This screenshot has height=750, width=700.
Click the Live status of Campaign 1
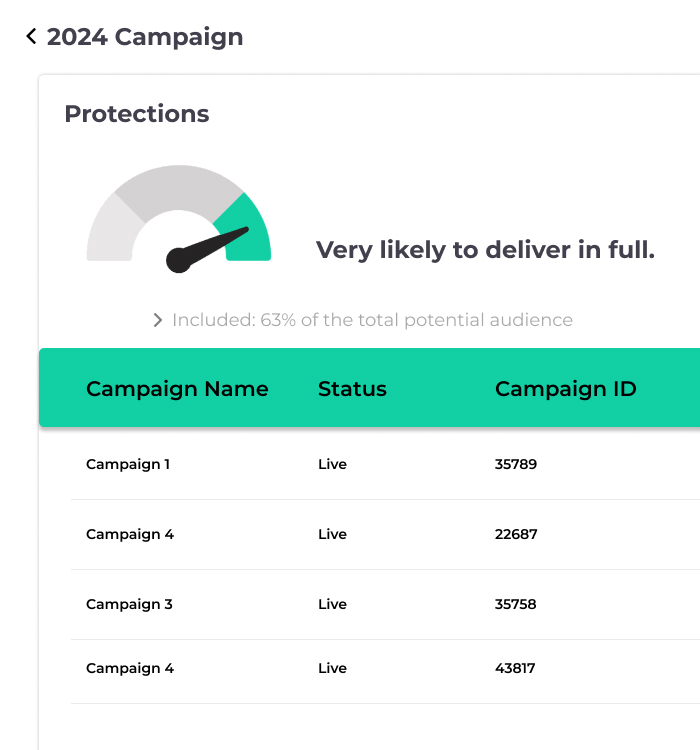(332, 464)
